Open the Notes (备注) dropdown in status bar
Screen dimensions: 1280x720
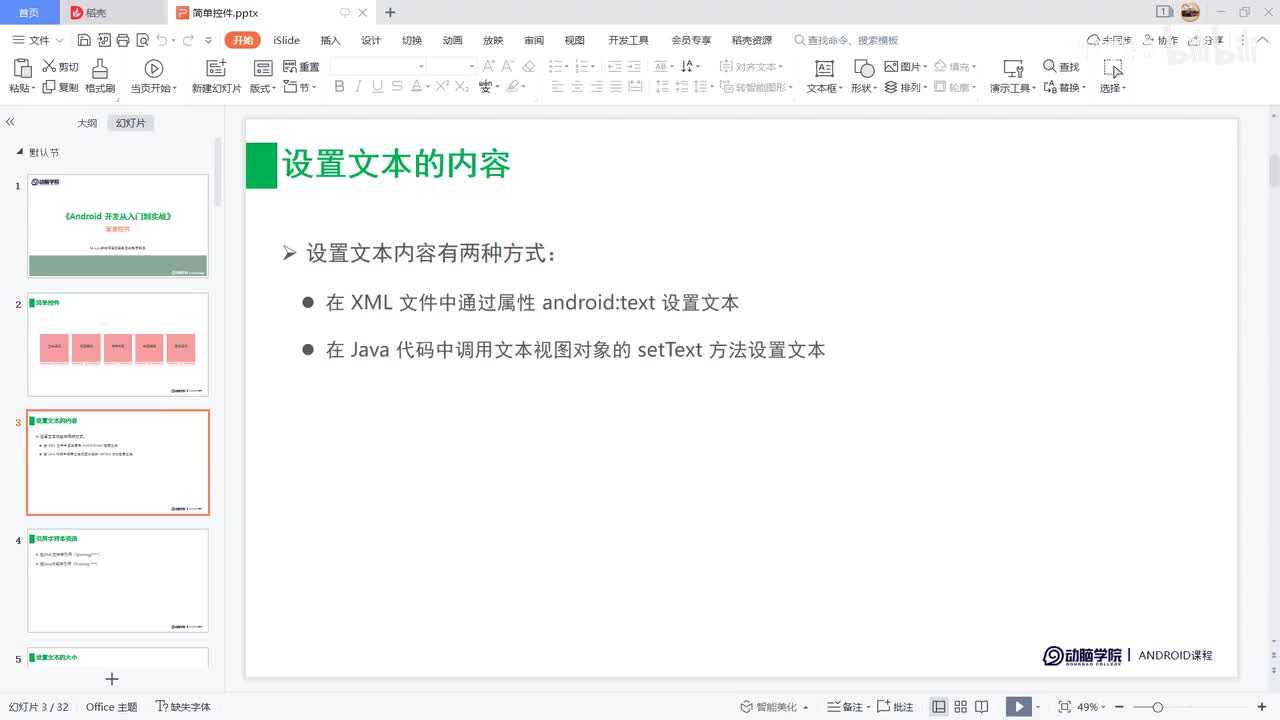click(849, 707)
